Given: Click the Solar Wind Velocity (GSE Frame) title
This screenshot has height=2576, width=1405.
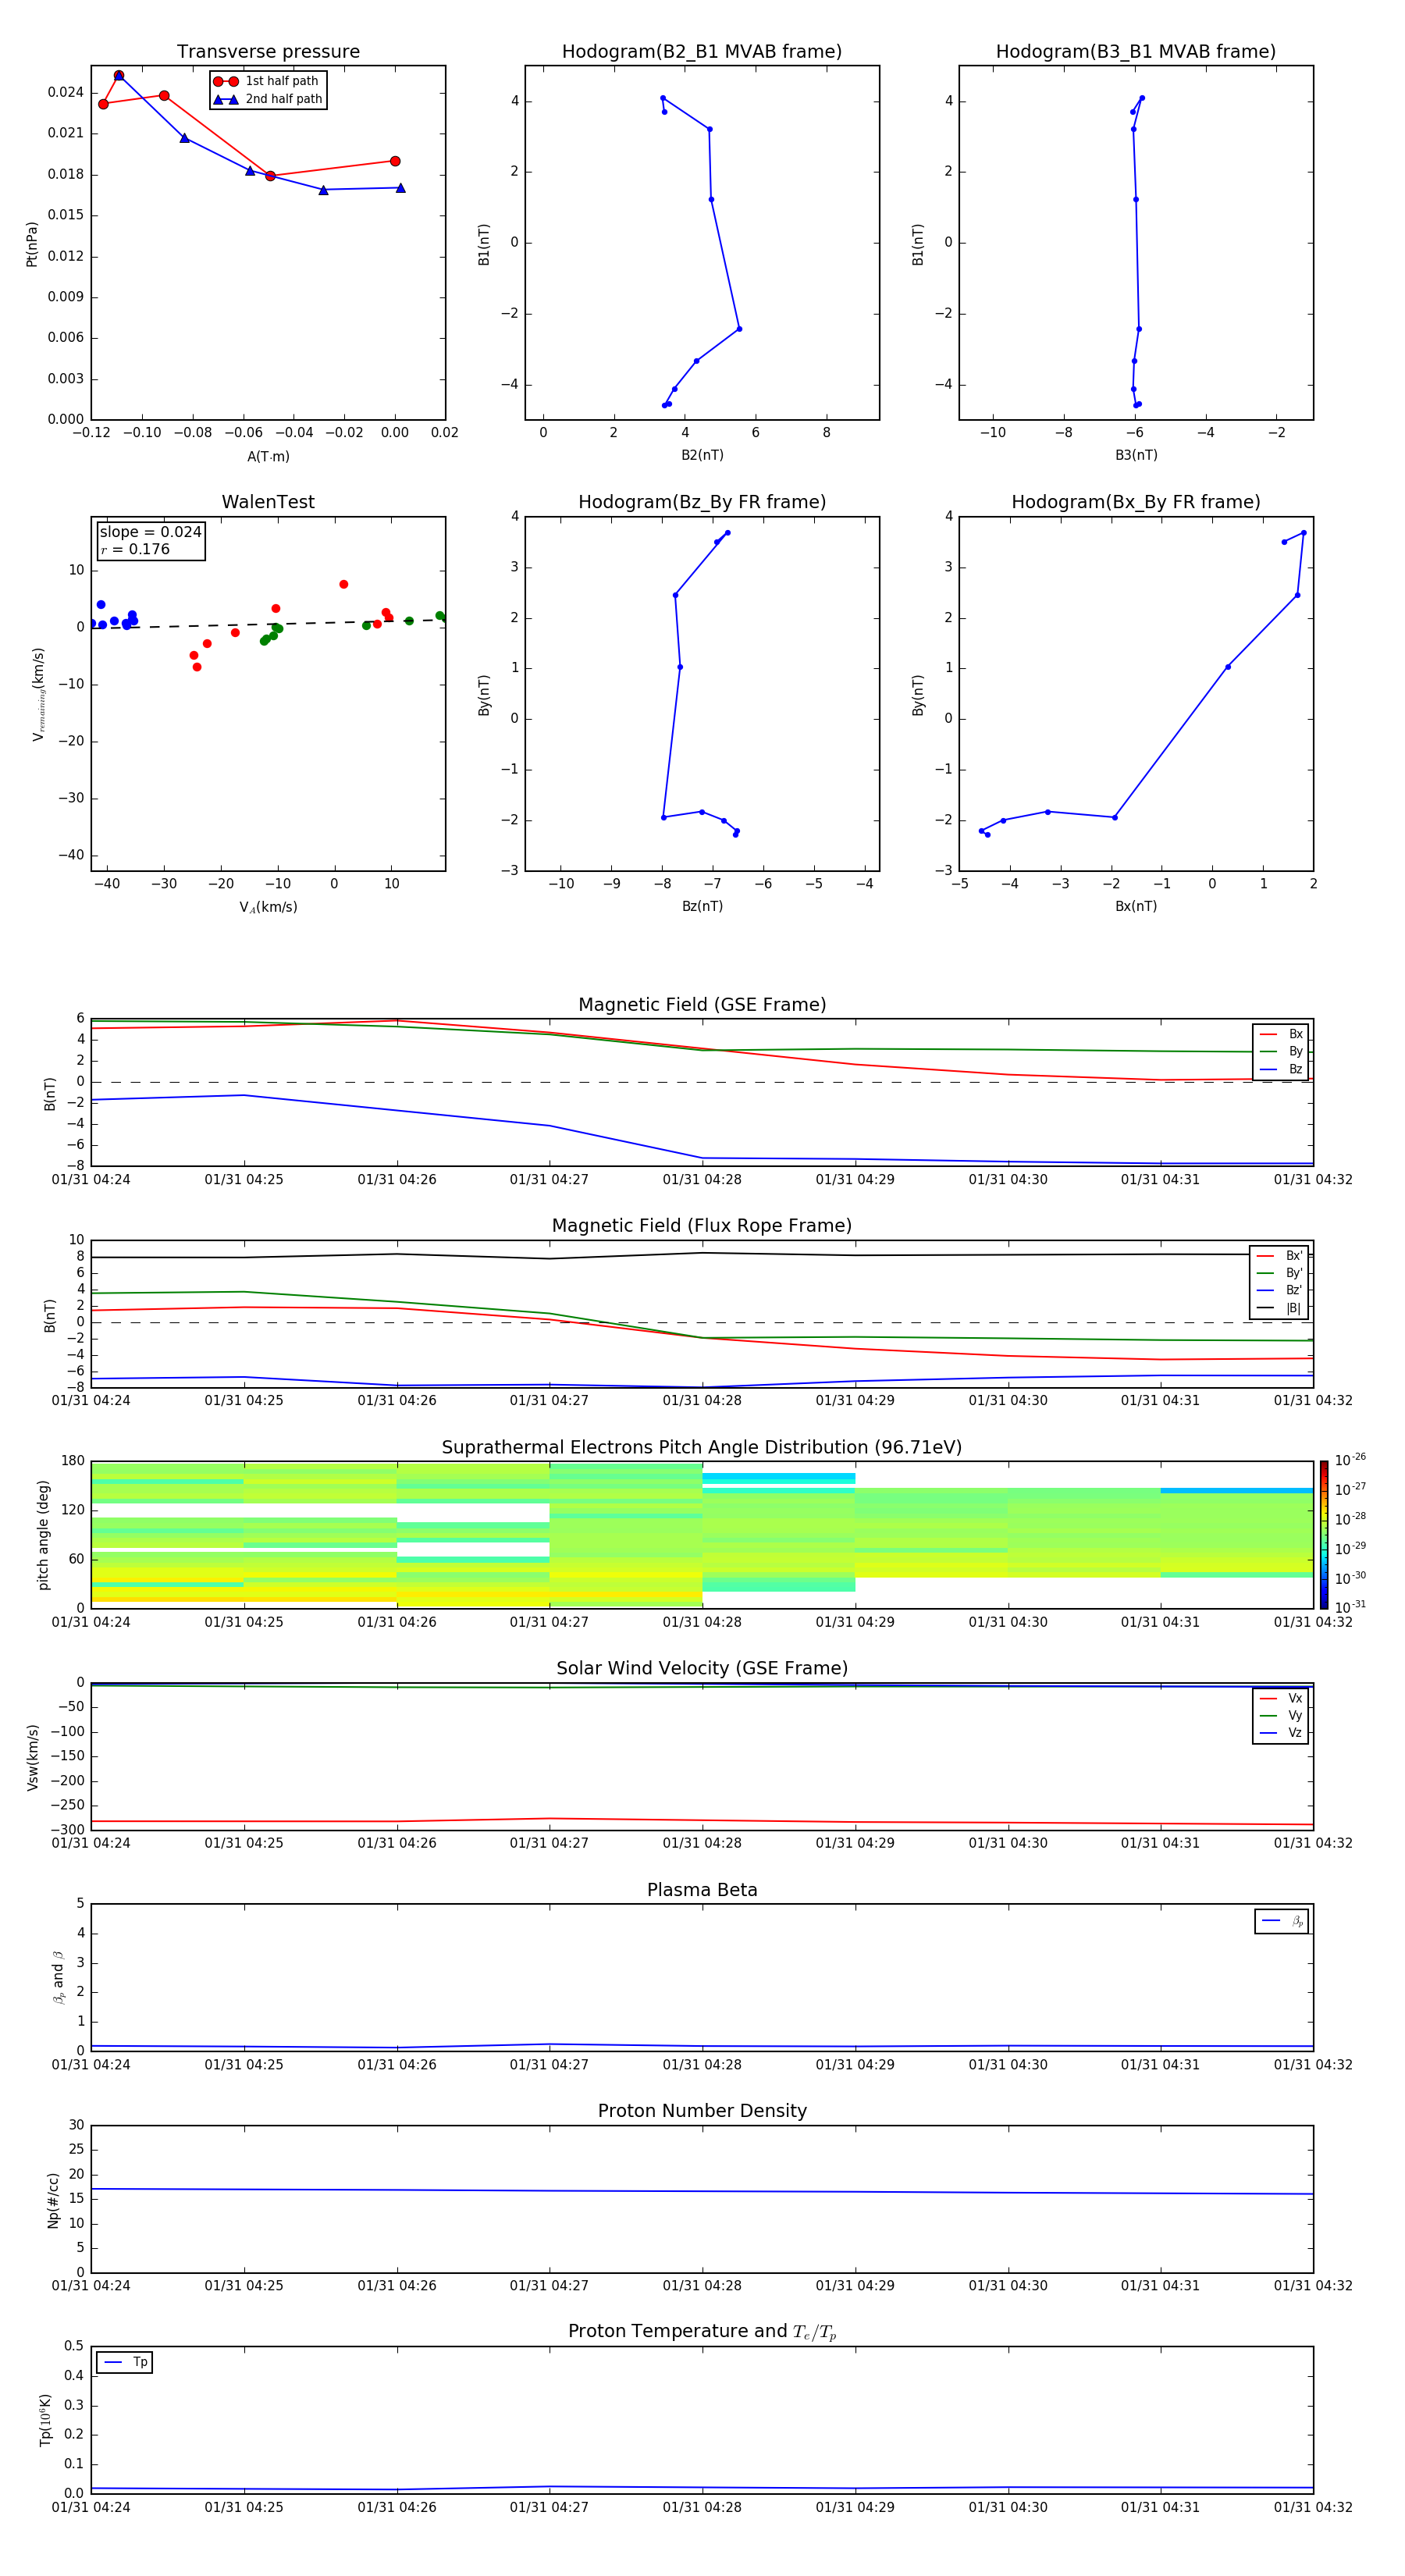Looking at the screenshot, I should point(702,1668).
